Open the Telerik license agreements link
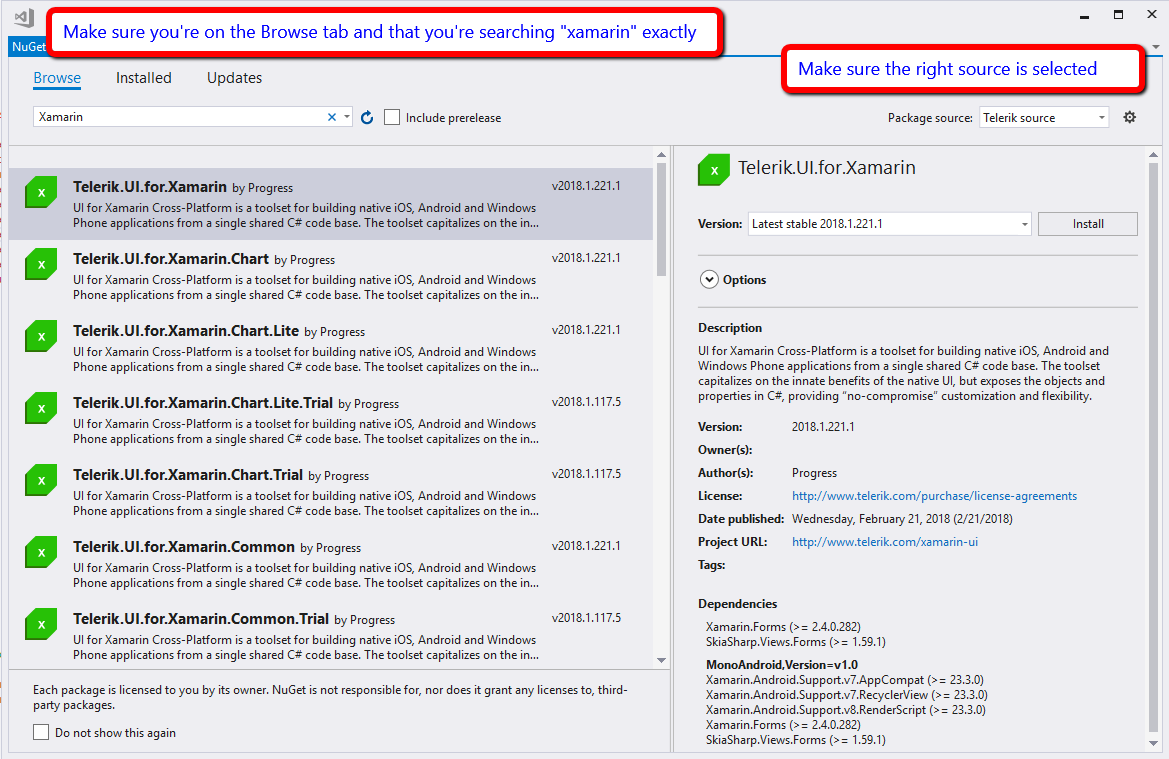This screenshot has width=1169, height=759. point(934,496)
